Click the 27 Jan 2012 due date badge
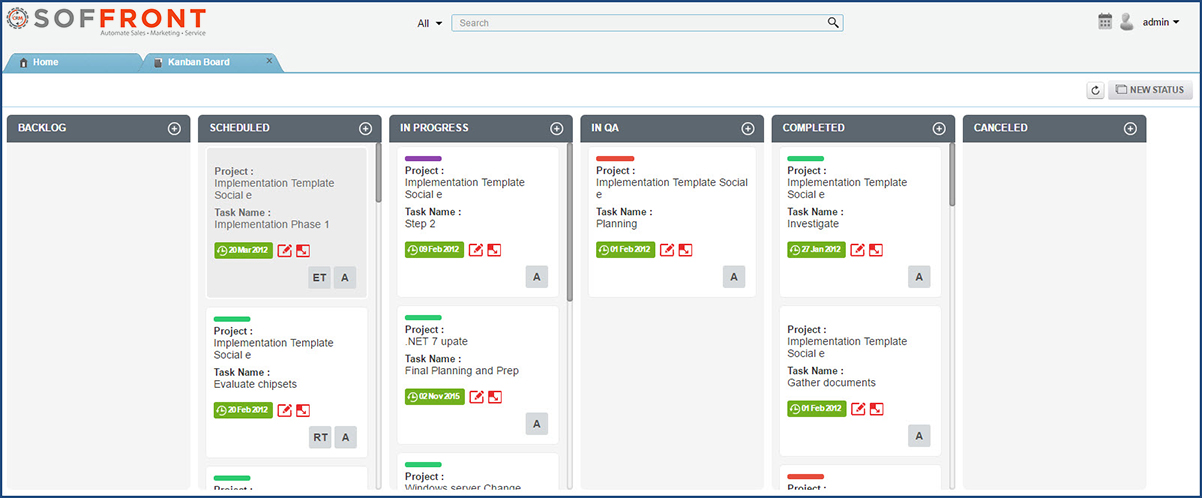Image resolution: width=1202 pixels, height=498 pixels. pos(816,249)
